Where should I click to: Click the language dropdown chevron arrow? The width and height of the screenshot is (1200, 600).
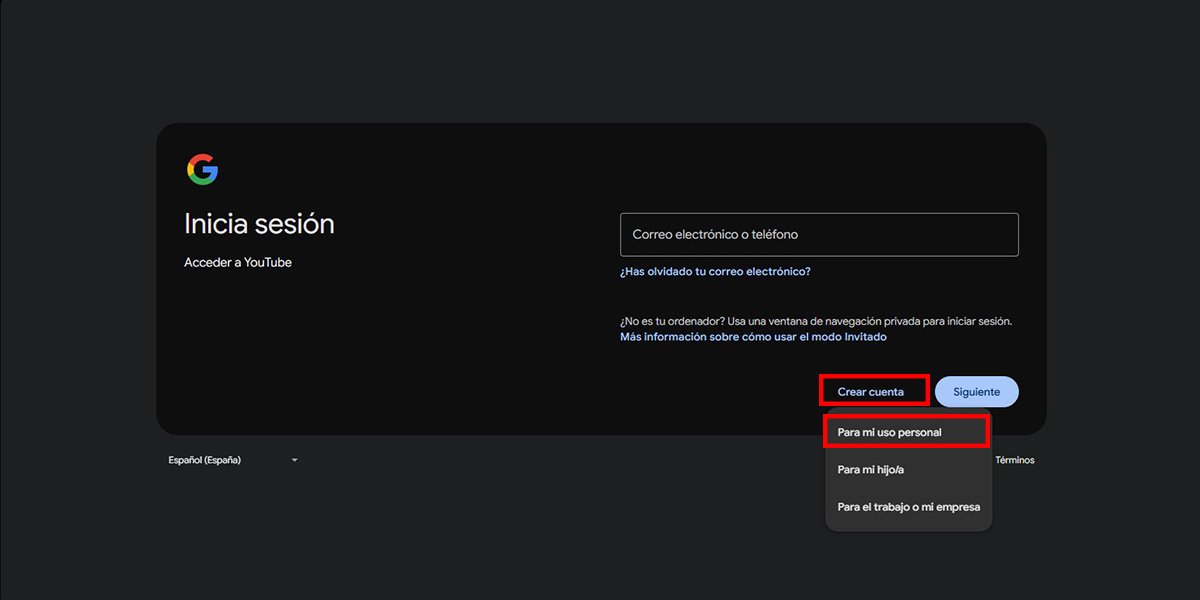click(293, 459)
